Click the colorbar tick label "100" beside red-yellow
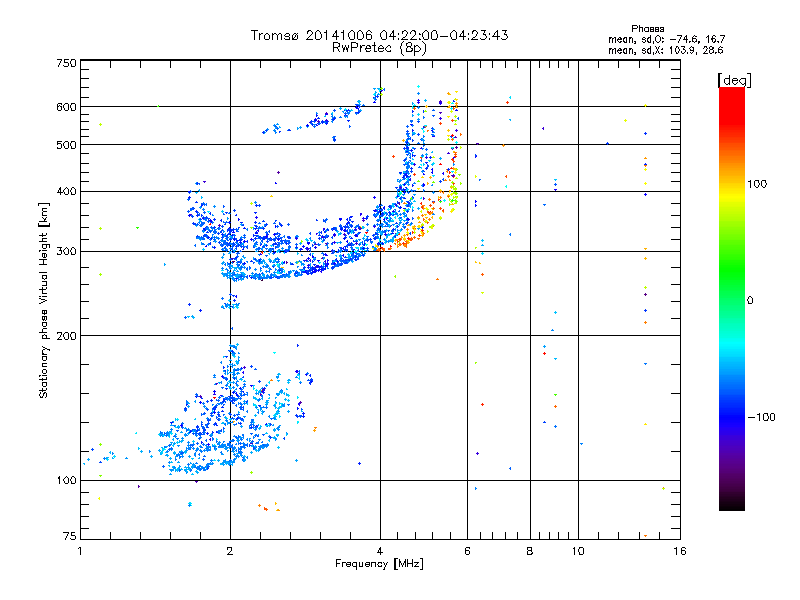Image resolution: width=800 pixels, height=600 pixels. pos(757,184)
